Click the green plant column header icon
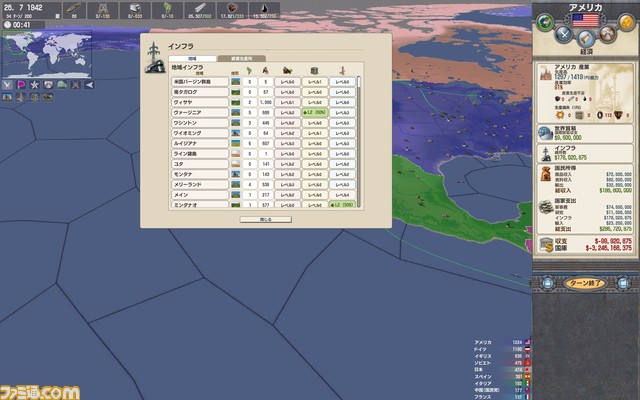640x400 pixels. click(x=249, y=71)
